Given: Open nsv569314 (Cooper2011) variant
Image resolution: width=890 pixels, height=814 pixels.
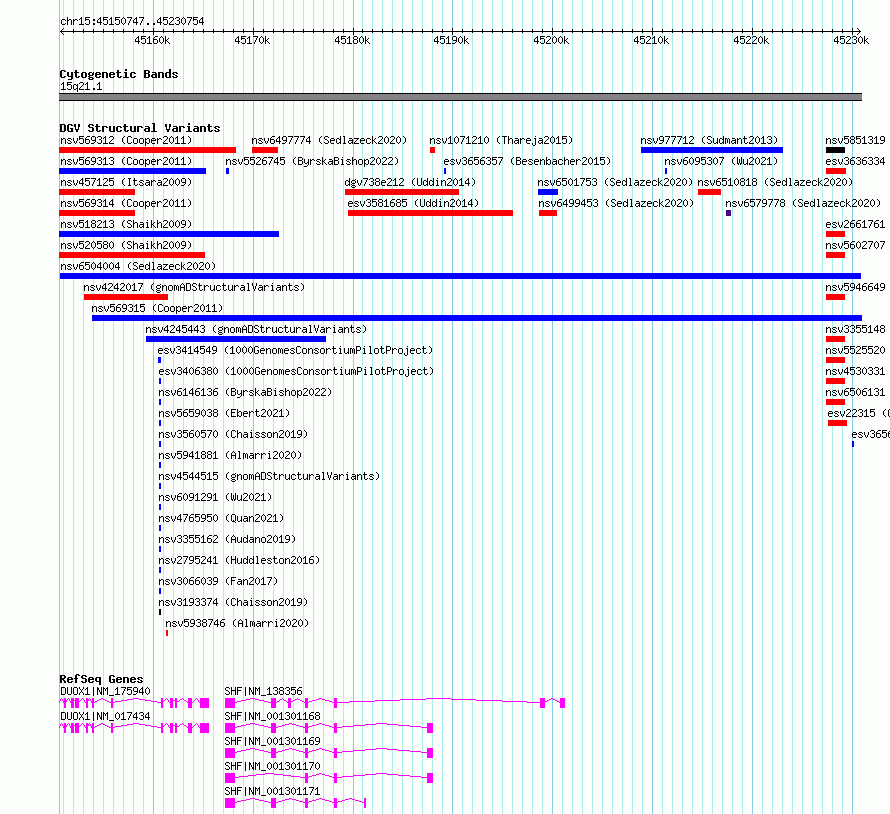Looking at the screenshot, I should [x=126, y=203].
